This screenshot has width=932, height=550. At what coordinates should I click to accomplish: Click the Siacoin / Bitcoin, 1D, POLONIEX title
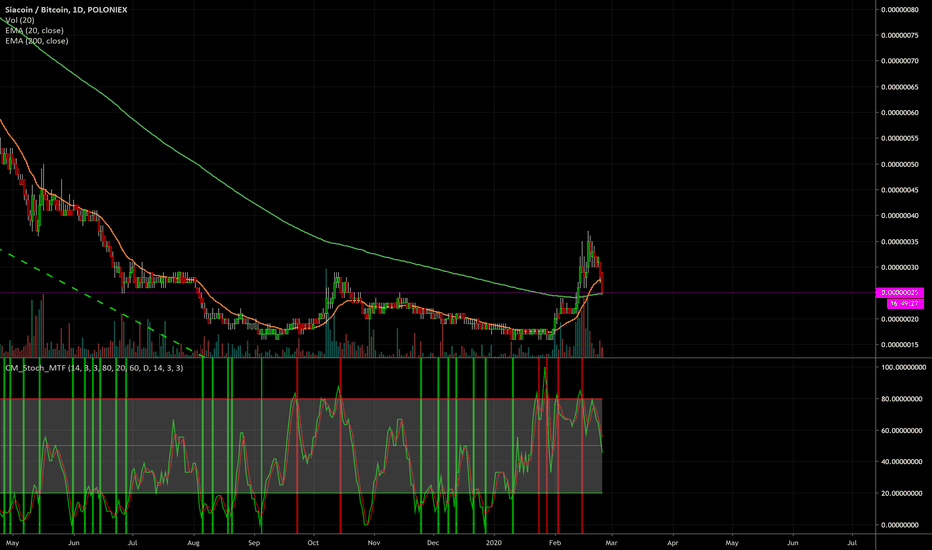point(66,10)
